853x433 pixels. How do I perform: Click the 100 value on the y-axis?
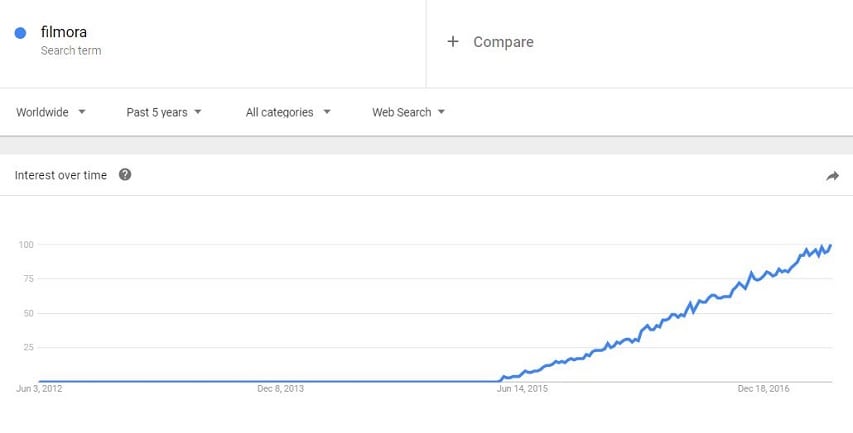tap(25, 245)
